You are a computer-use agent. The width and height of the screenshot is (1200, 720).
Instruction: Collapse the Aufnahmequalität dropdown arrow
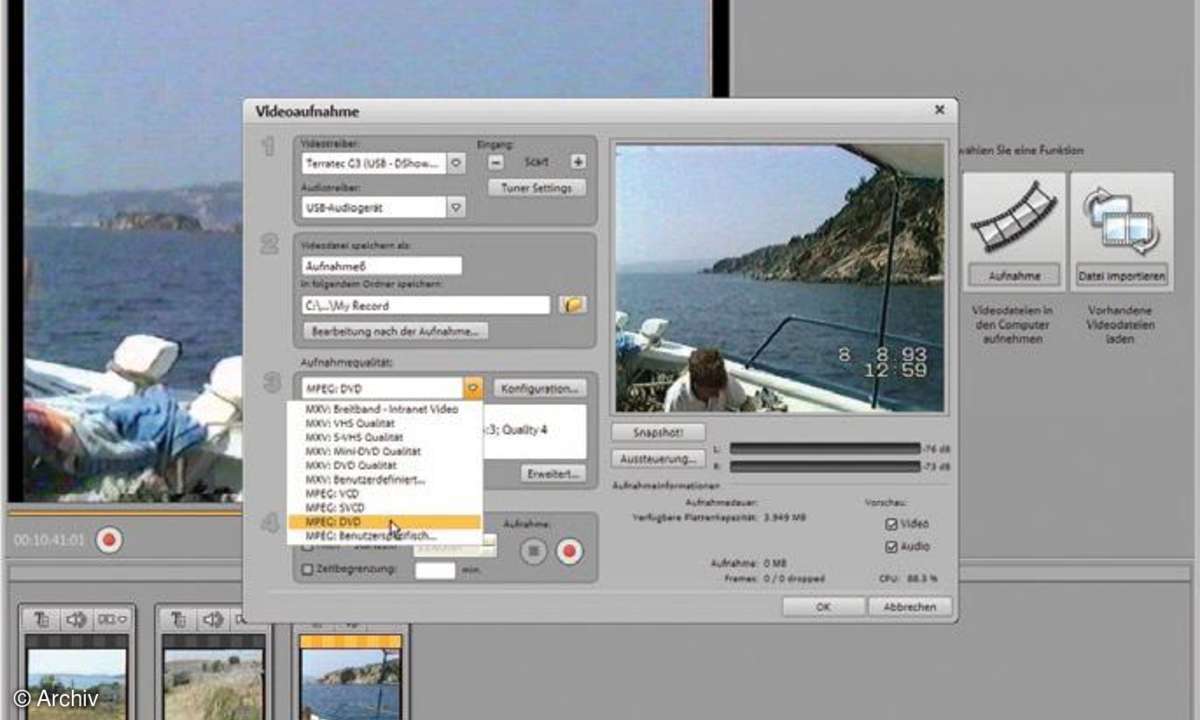pos(474,388)
